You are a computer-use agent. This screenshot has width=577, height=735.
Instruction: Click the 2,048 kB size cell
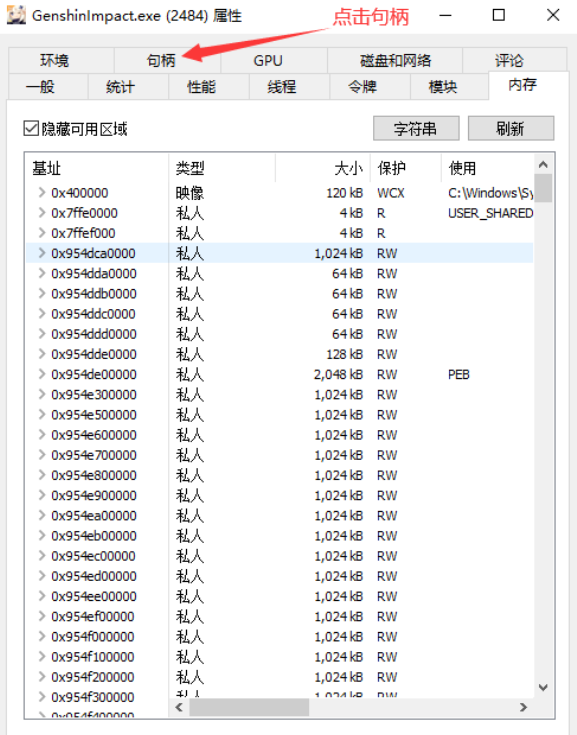338,374
